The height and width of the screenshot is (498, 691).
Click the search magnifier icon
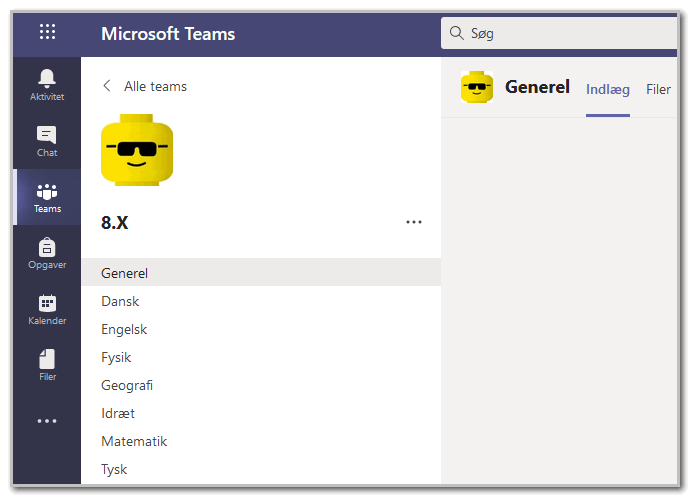(456, 33)
